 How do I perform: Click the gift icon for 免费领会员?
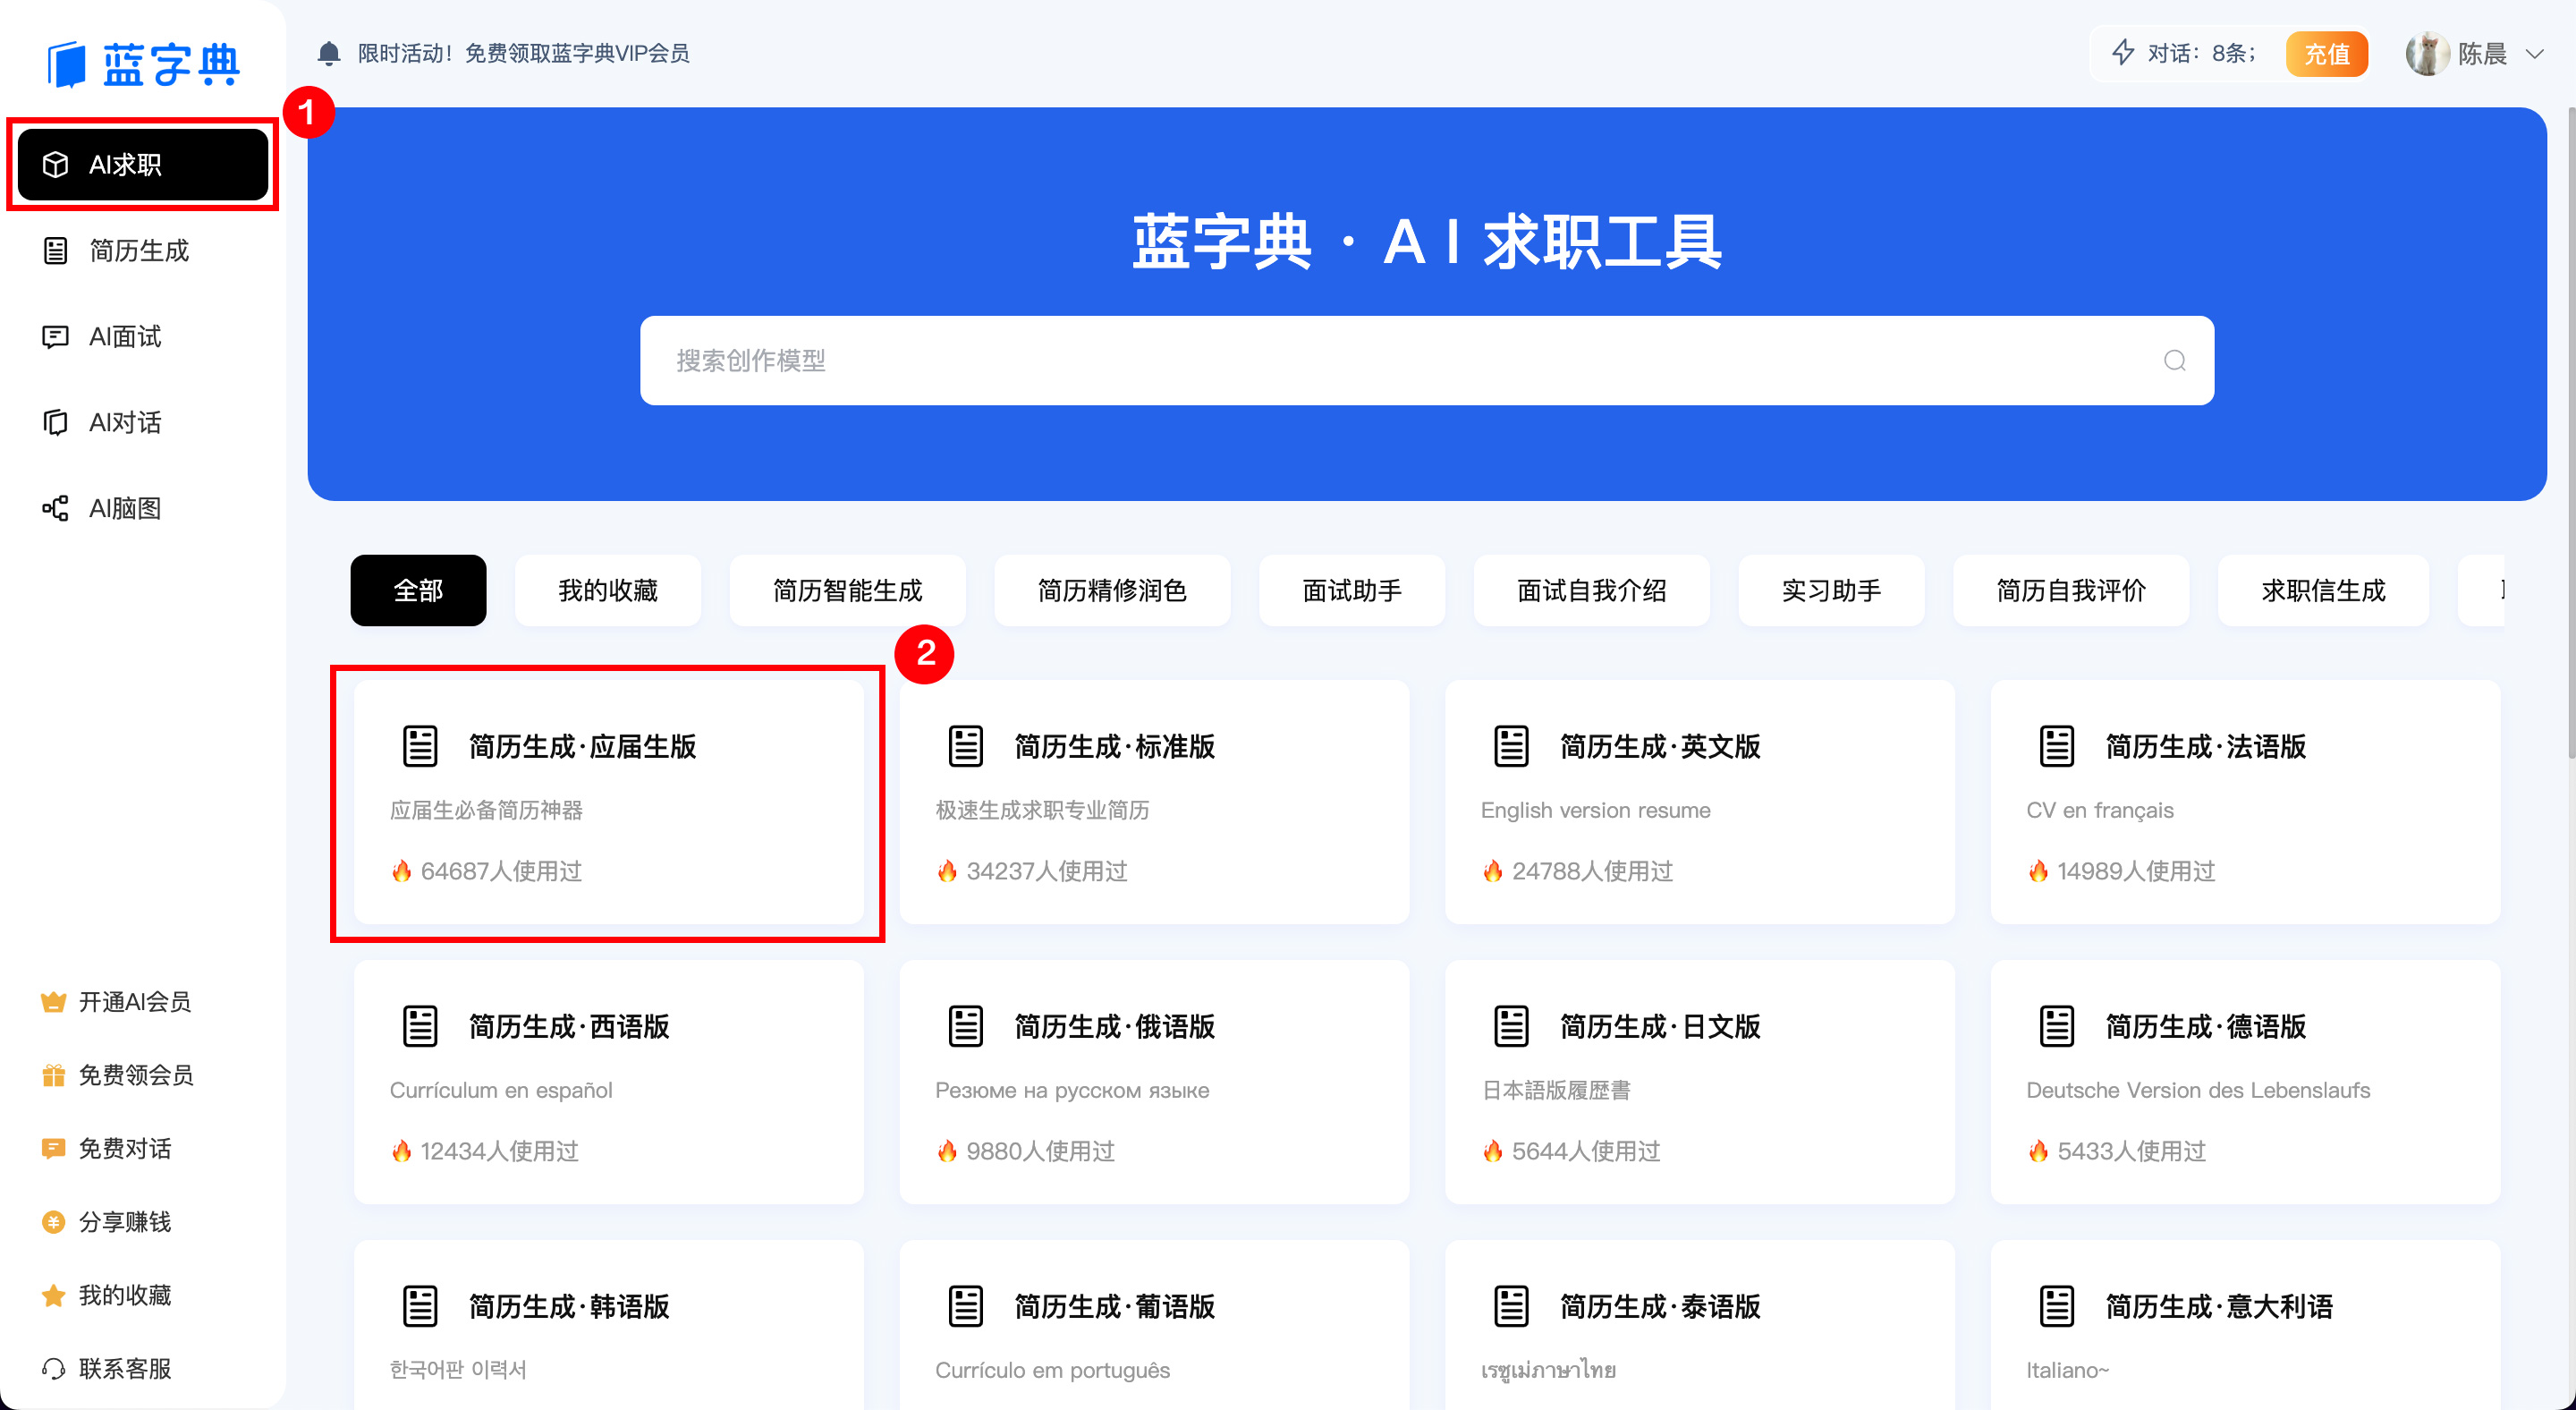coord(52,1074)
